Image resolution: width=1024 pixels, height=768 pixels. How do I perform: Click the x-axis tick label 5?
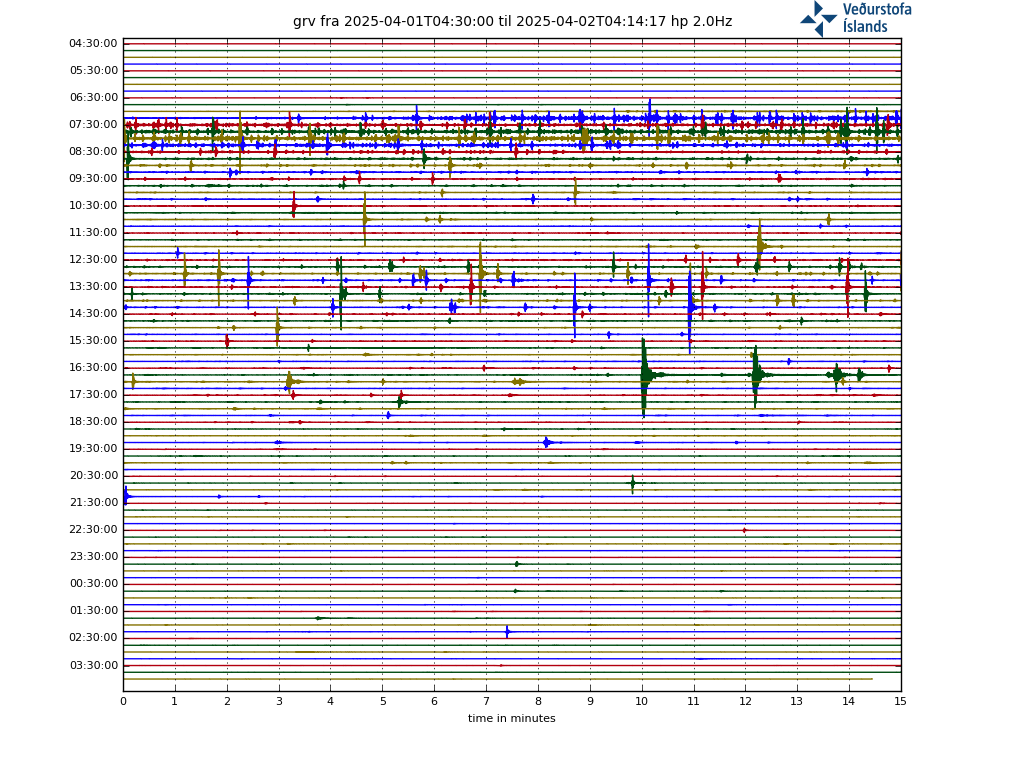[x=383, y=701]
